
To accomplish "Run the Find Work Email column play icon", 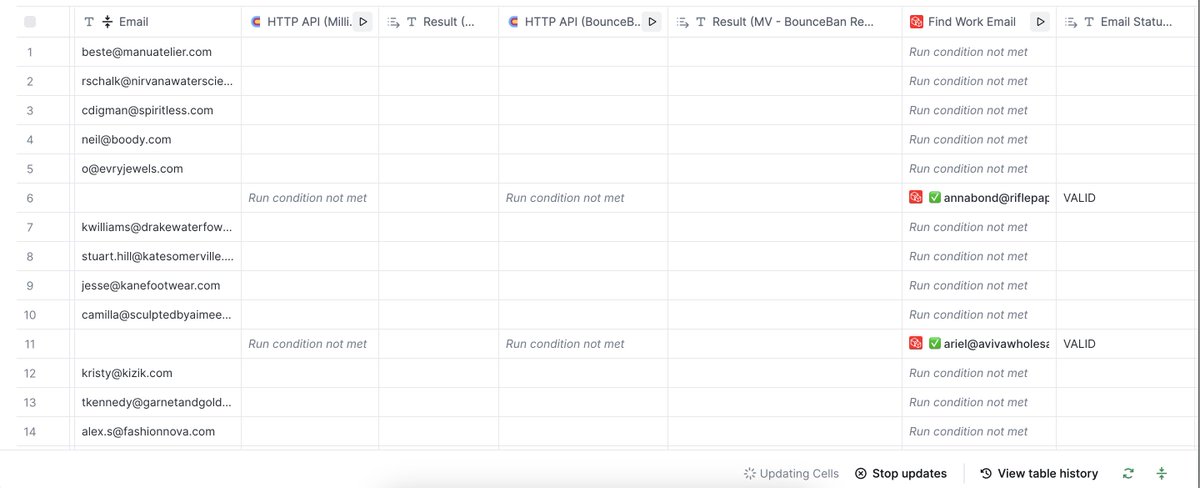I will (x=1040, y=21).
